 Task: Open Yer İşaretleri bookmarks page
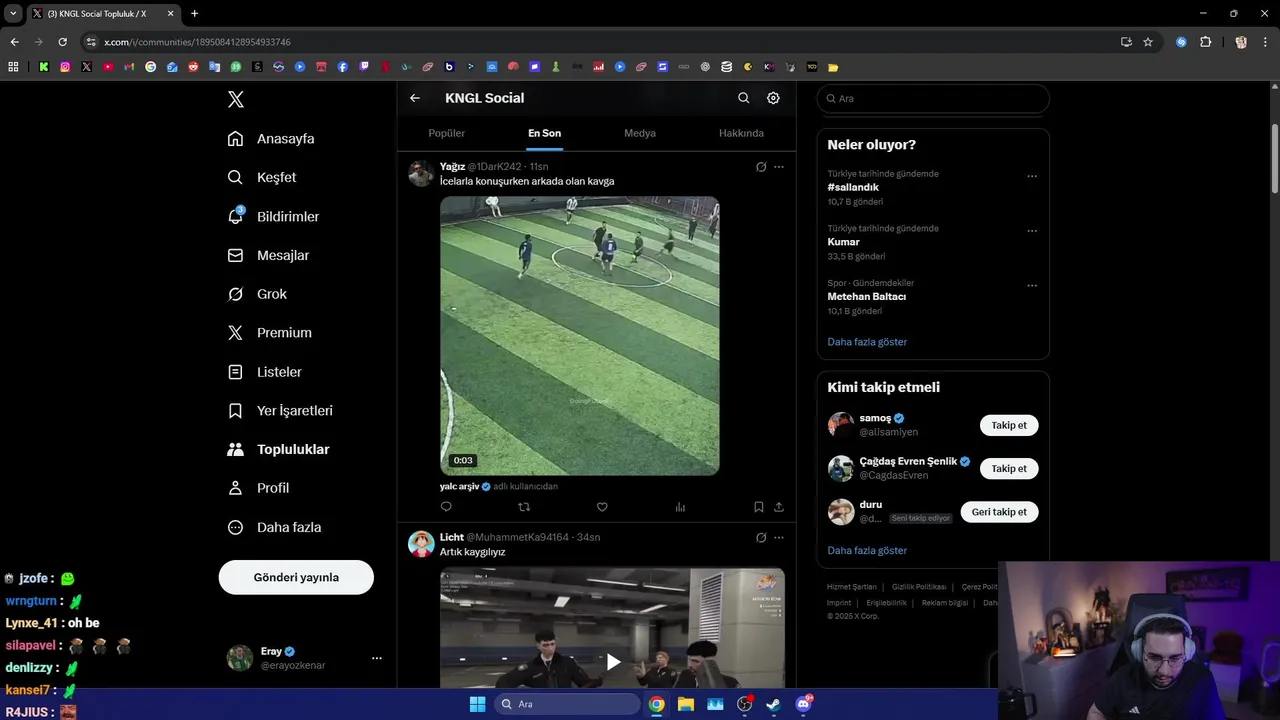(x=280, y=411)
